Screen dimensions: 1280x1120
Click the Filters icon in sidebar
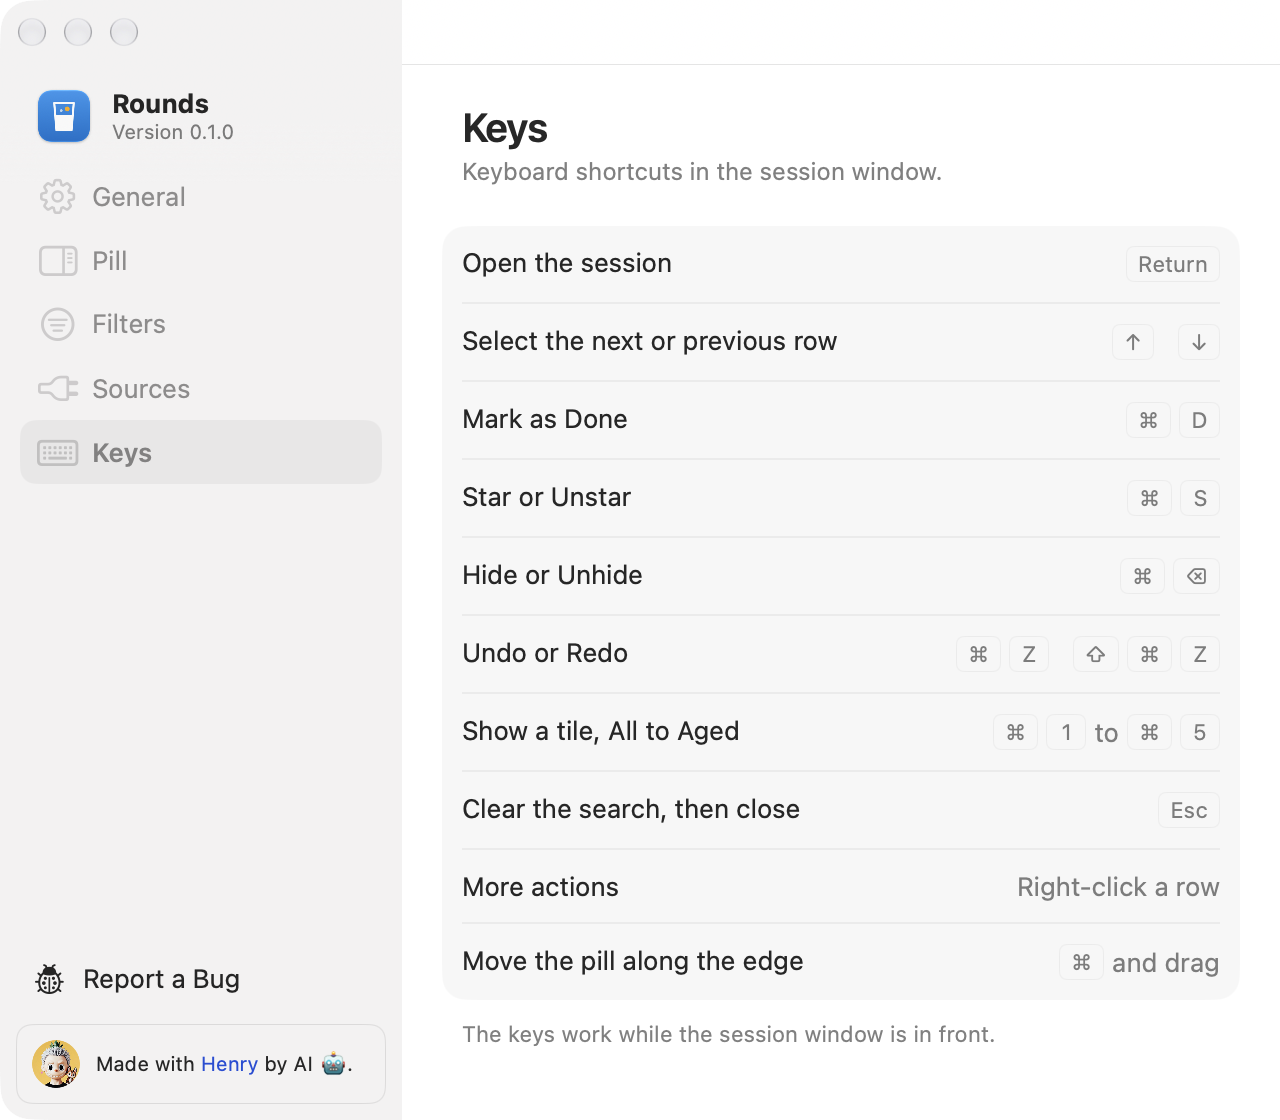coord(58,324)
